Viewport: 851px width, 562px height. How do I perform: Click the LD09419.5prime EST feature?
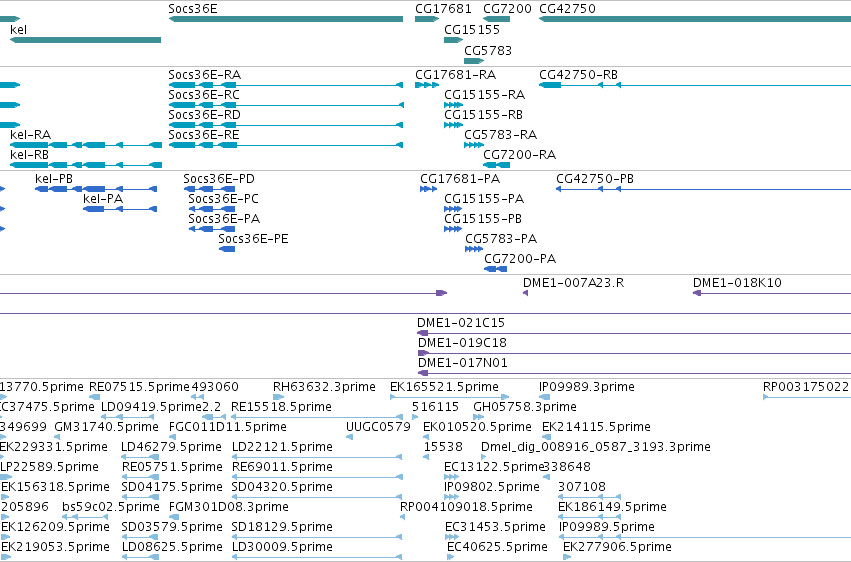pyautogui.click(x=130, y=417)
